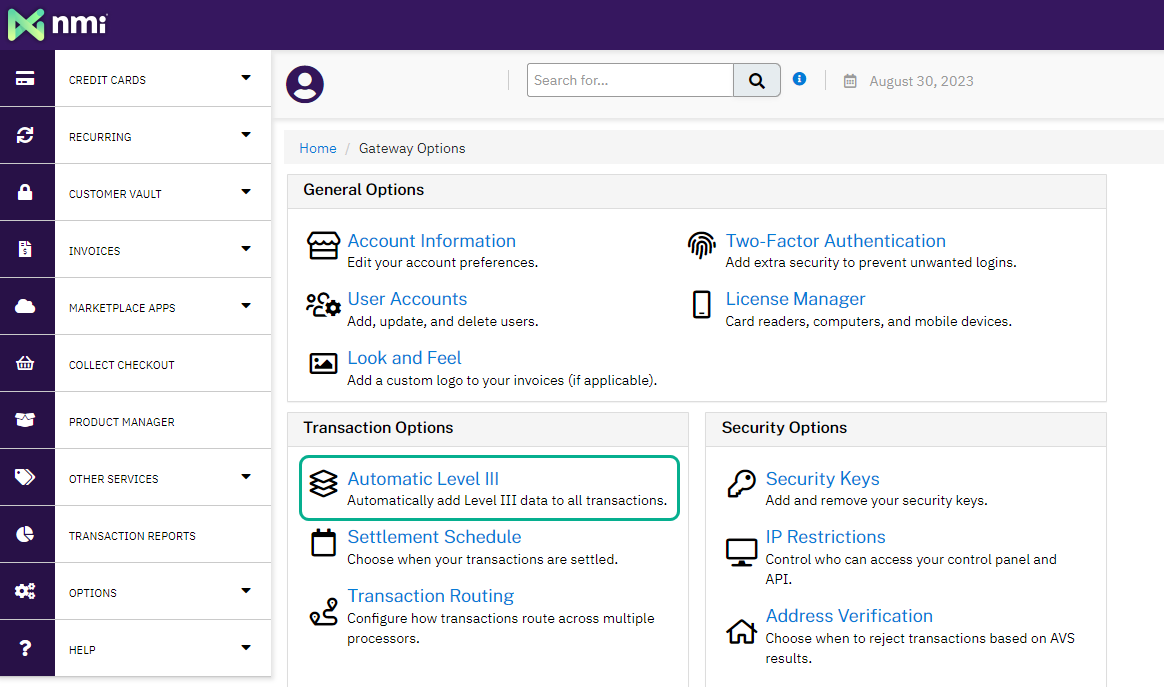This screenshot has height=687, width=1164.
Task: Click the Automatic Level III layers icon
Action: coord(324,483)
